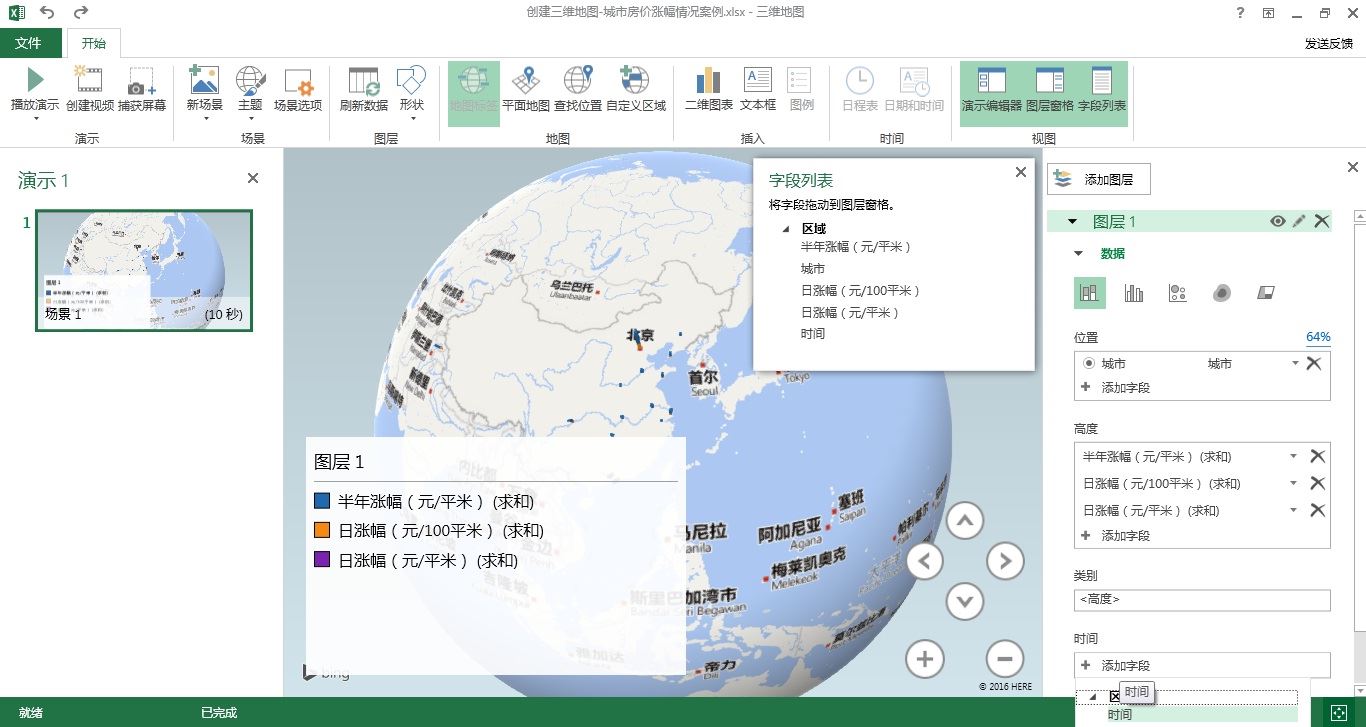
Task: Choose the region chart type
Action: (1266, 293)
